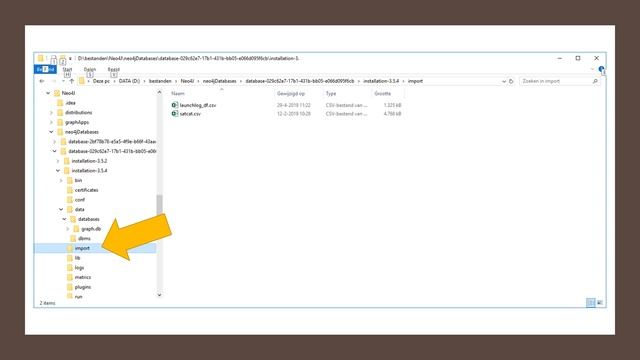Sort by the Grootte column header
The width and height of the screenshot is (640, 360).
pos(383,93)
